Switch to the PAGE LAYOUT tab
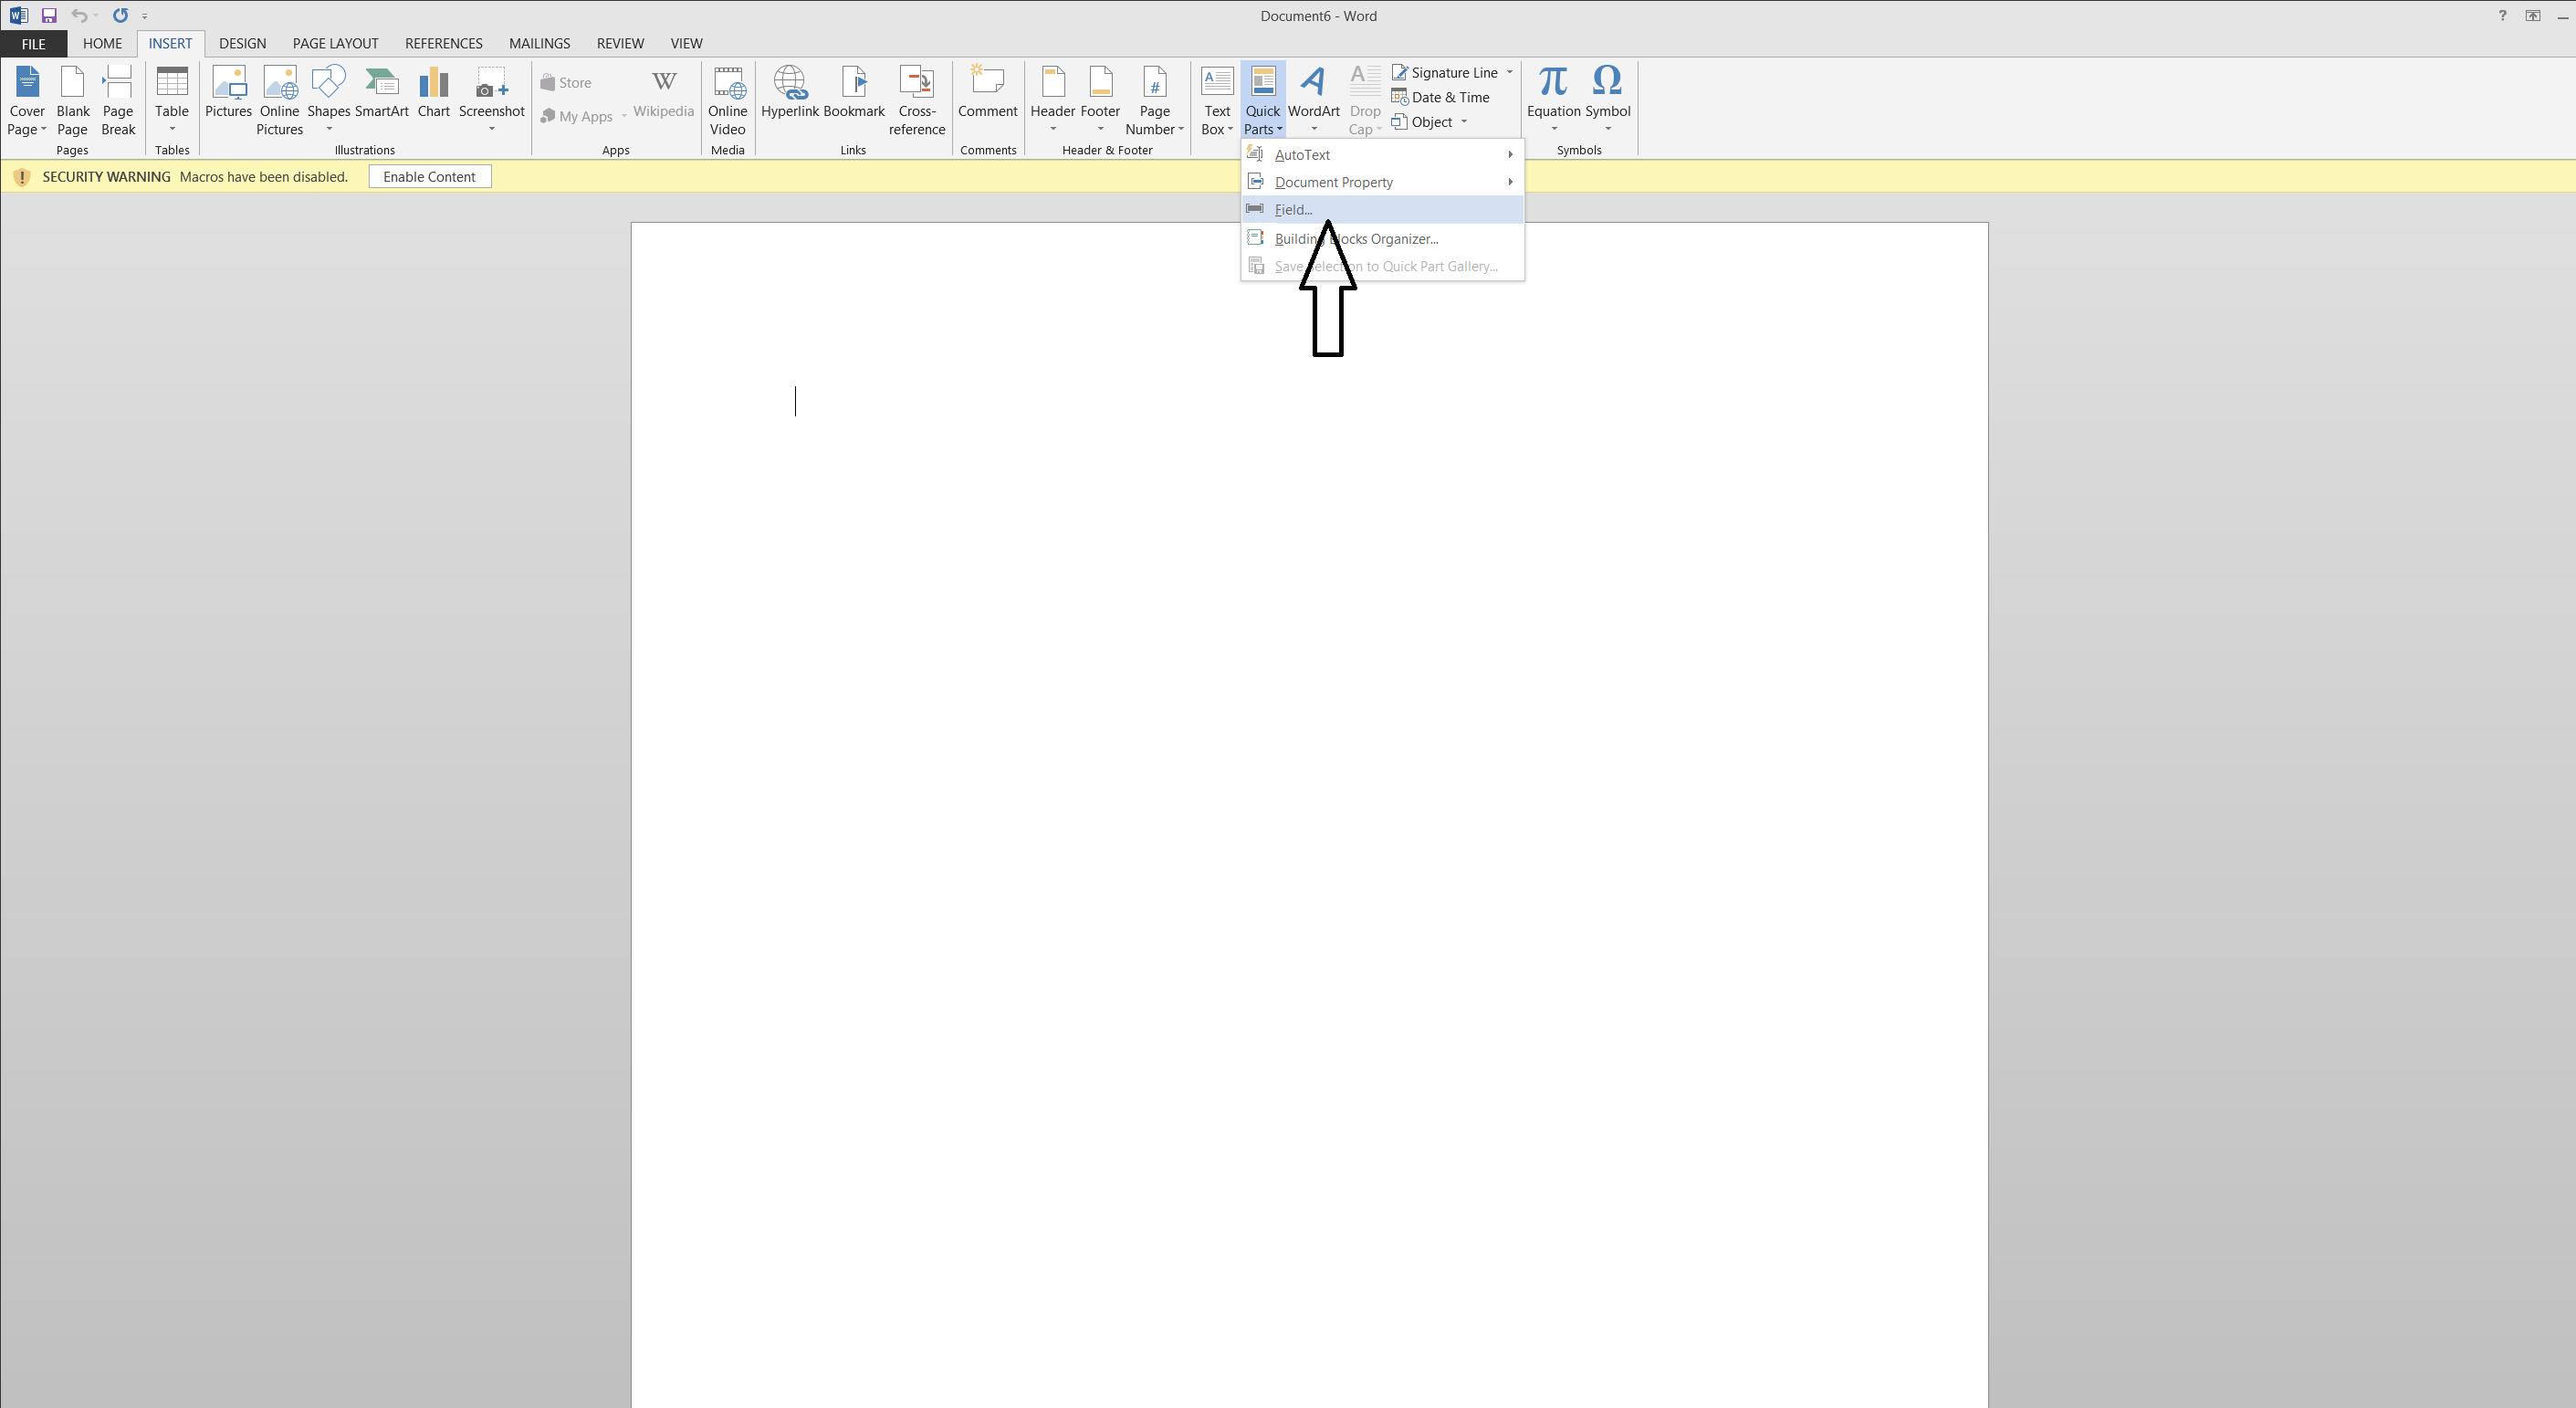The width and height of the screenshot is (2576, 1408). (x=335, y=43)
